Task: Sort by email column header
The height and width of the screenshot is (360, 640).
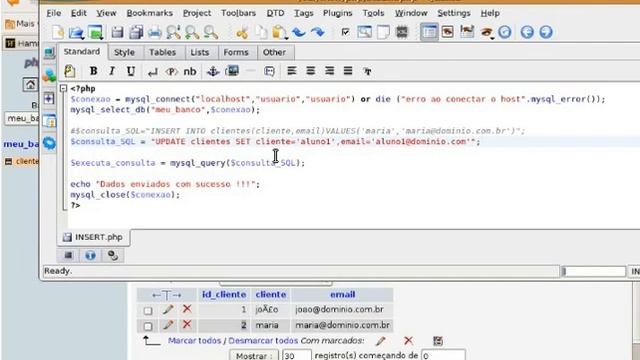Action: (x=342, y=294)
